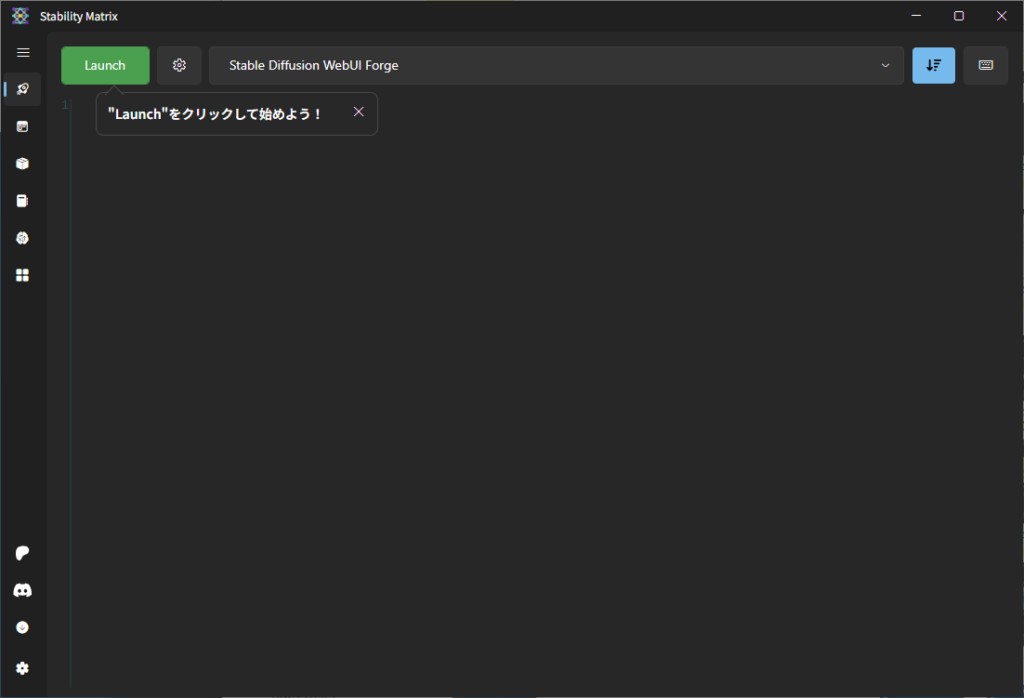Viewport: 1024px width, 698px height.
Task: Open the Checkpoints notebook sidebar icon
Action: [x=22, y=200]
